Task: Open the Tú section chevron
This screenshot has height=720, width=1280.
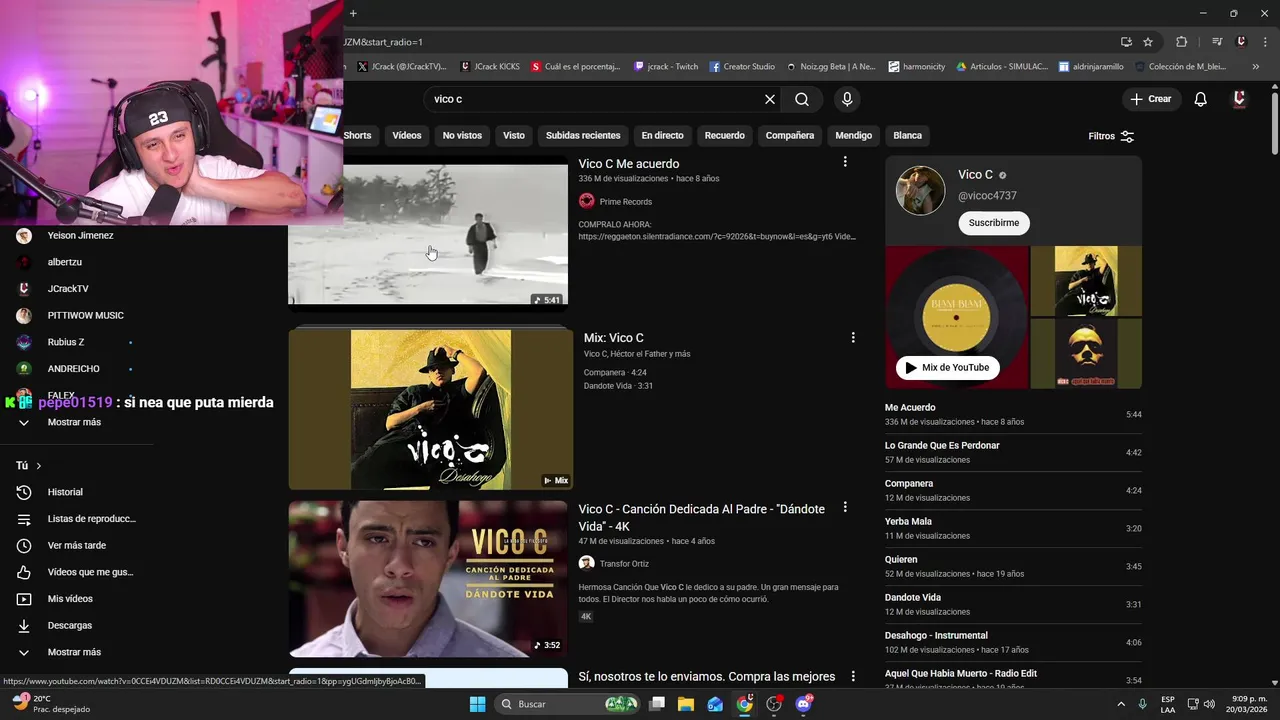Action: point(38,466)
